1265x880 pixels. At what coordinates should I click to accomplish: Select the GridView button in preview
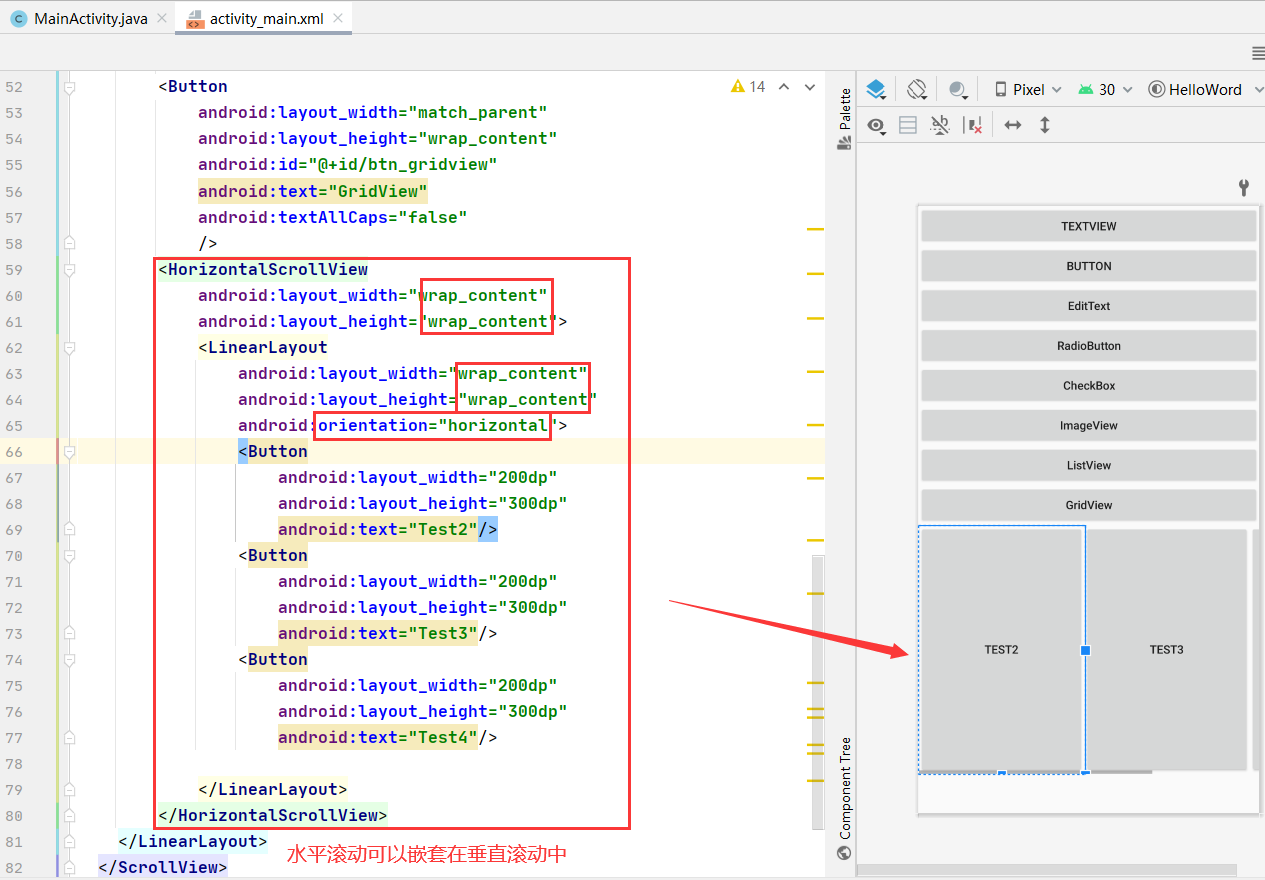pyautogui.click(x=1088, y=505)
